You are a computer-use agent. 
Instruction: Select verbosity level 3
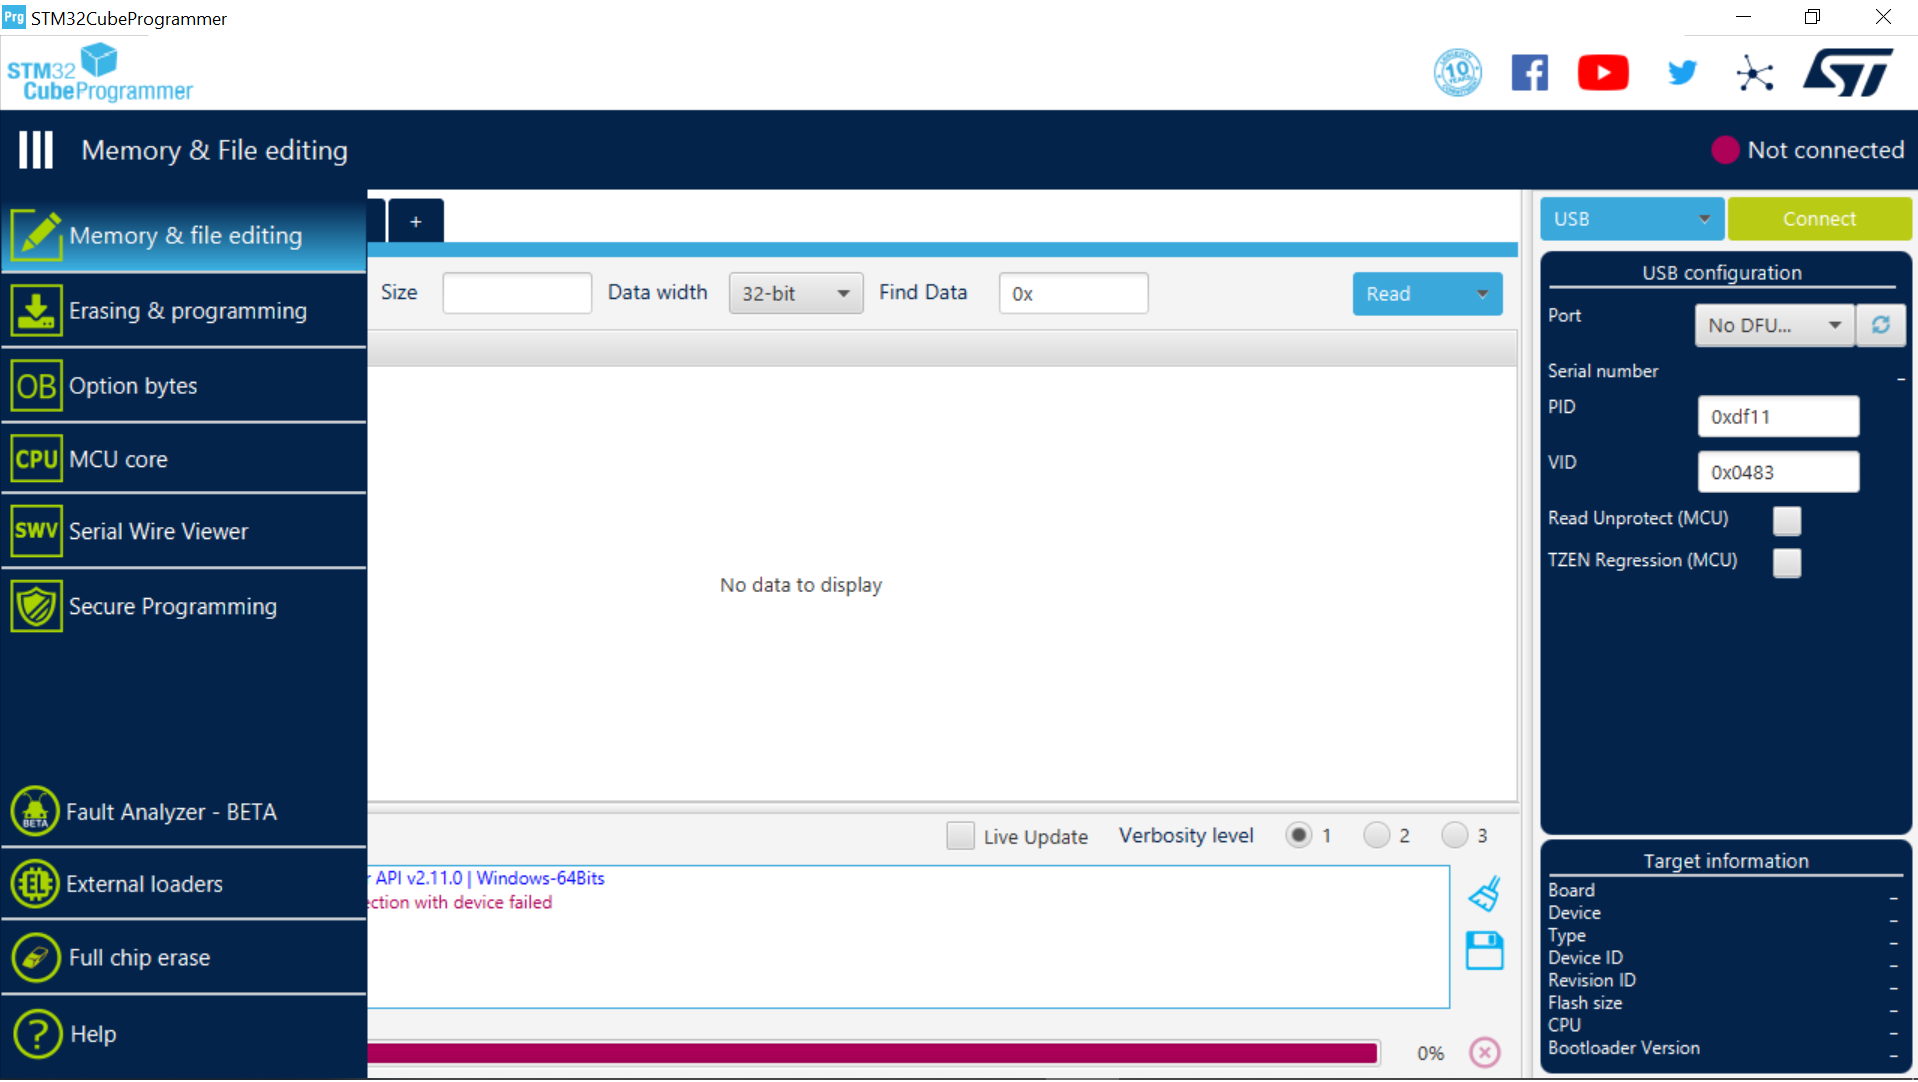tap(1454, 835)
